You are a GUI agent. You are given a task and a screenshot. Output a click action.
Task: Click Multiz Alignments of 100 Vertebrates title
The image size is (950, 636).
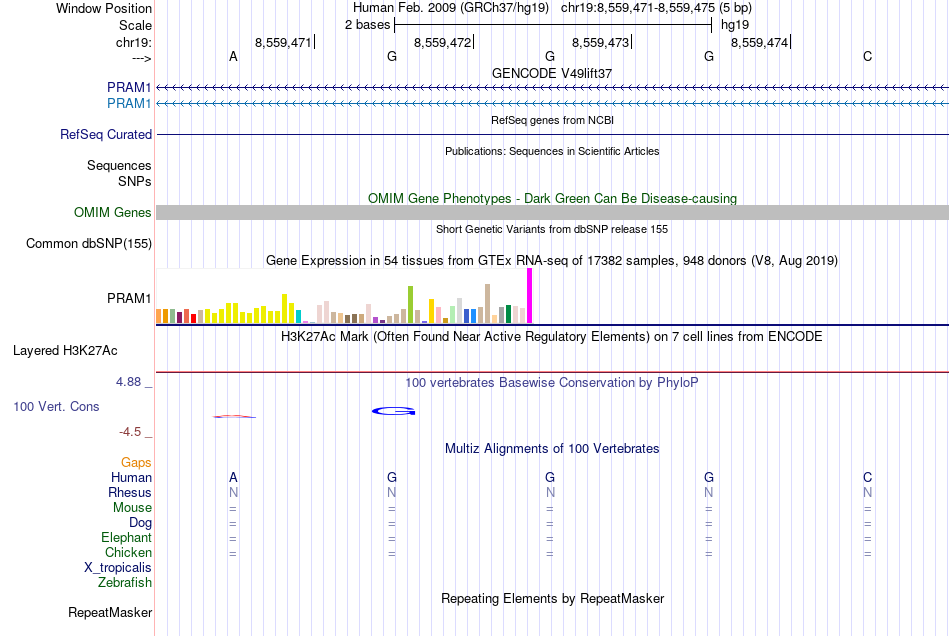[552, 448]
